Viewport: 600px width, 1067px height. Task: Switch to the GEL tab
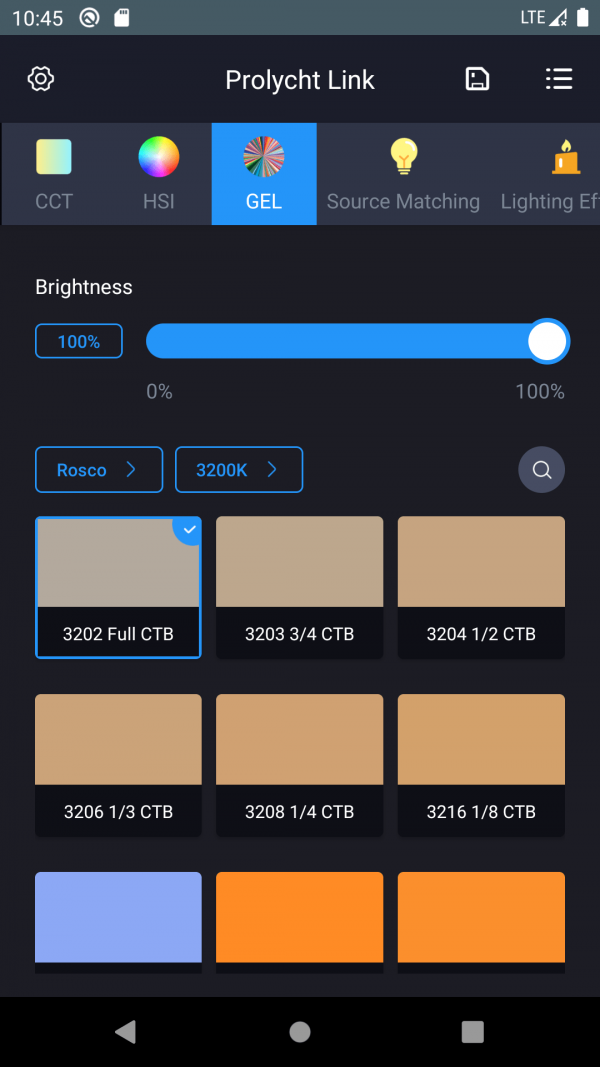(x=264, y=174)
